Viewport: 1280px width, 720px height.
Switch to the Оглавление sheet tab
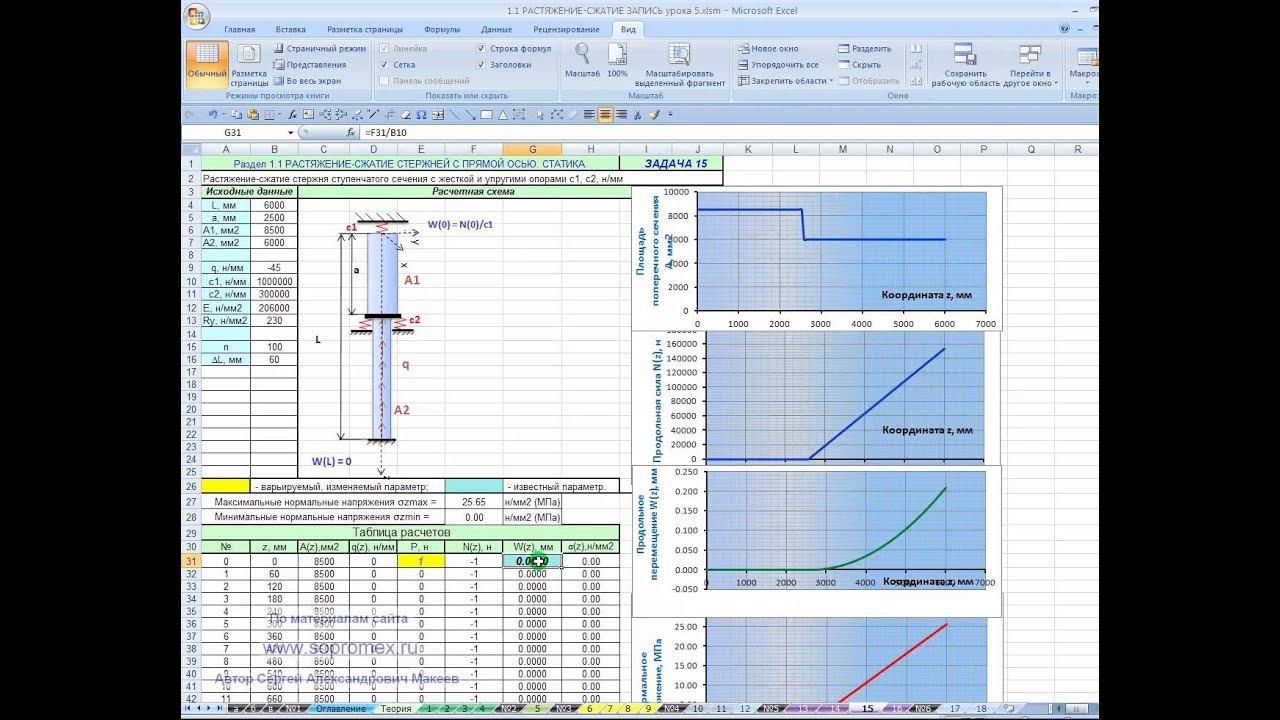click(x=340, y=709)
